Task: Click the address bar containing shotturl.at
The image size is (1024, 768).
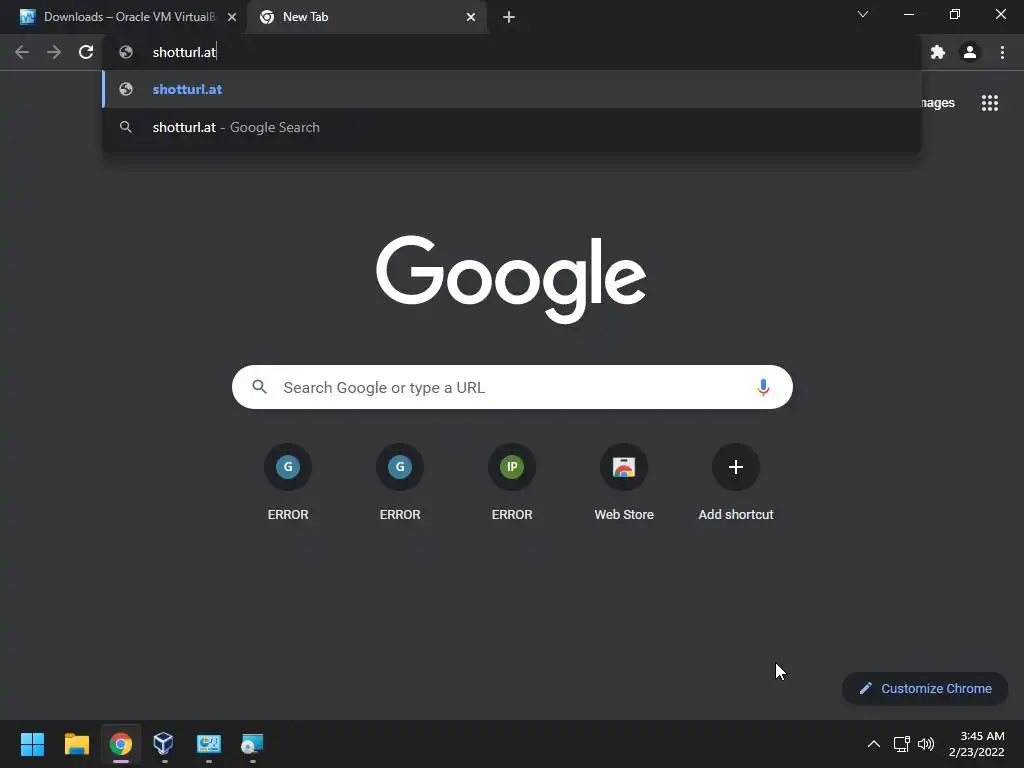Action: tap(512, 52)
